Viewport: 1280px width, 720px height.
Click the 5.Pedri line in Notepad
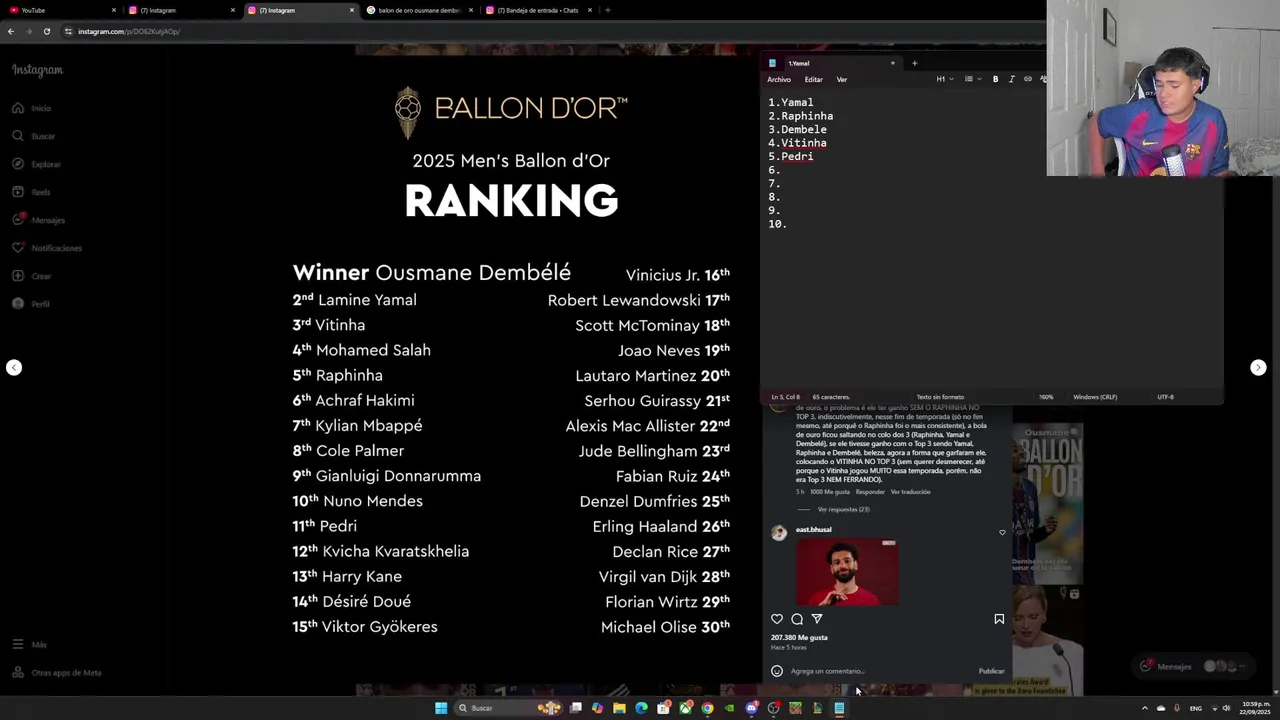(791, 156)
